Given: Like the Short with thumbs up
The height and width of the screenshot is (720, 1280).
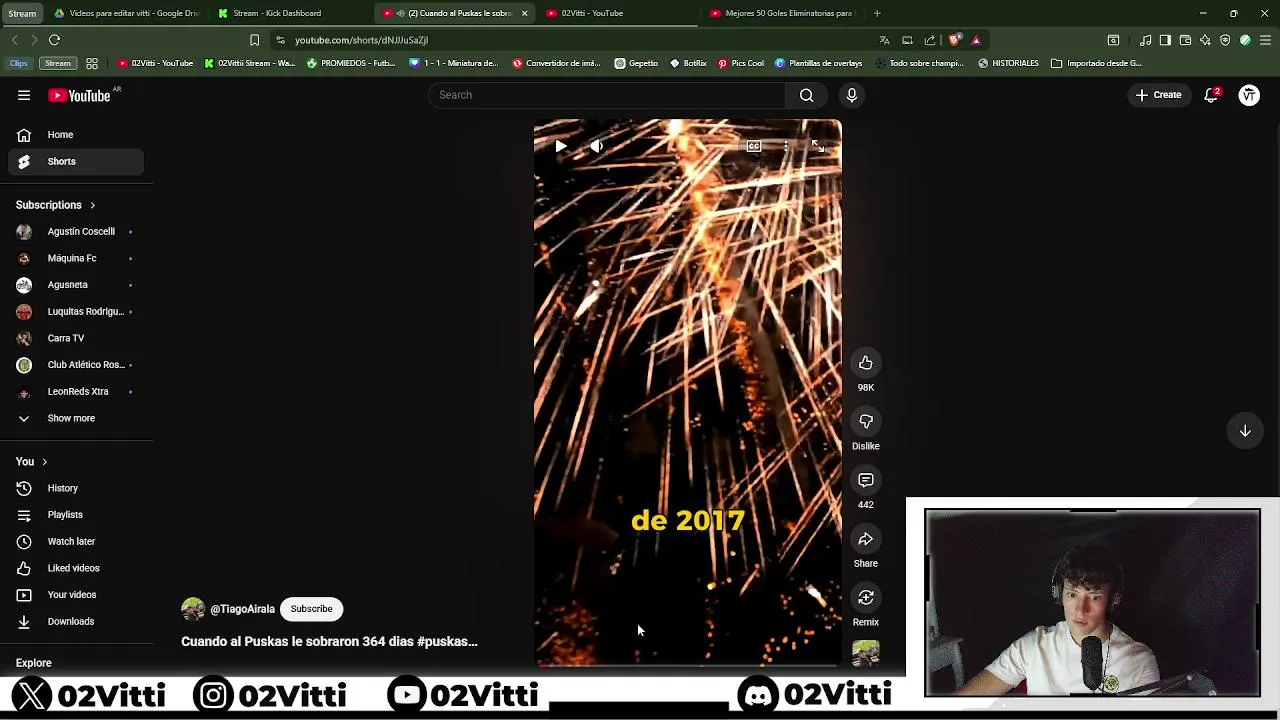Looking at the screenshot, I should (x=866, y=363).
